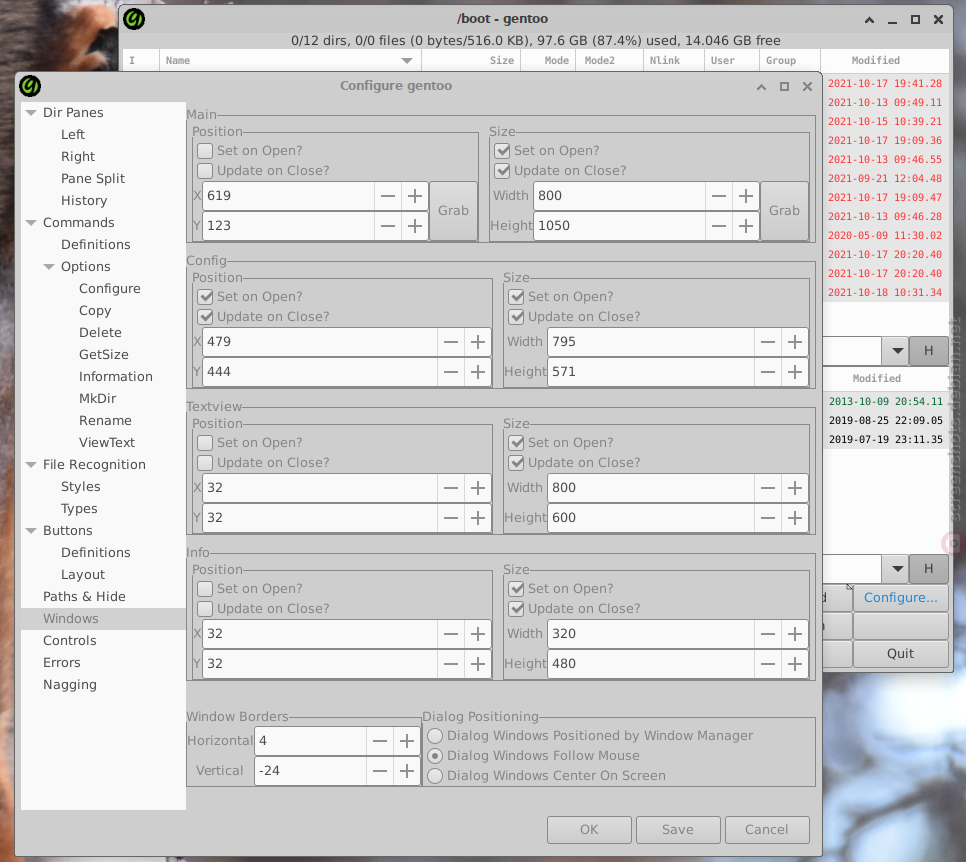
Task: Select ViewText under Options
Action: [x=107, y=442]
